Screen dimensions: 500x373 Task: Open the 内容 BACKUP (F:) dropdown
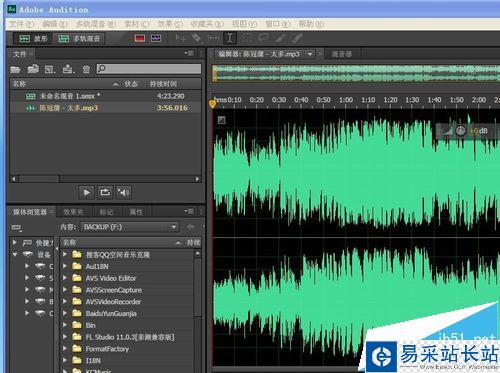pyautogui.click(x=130, y=227)
